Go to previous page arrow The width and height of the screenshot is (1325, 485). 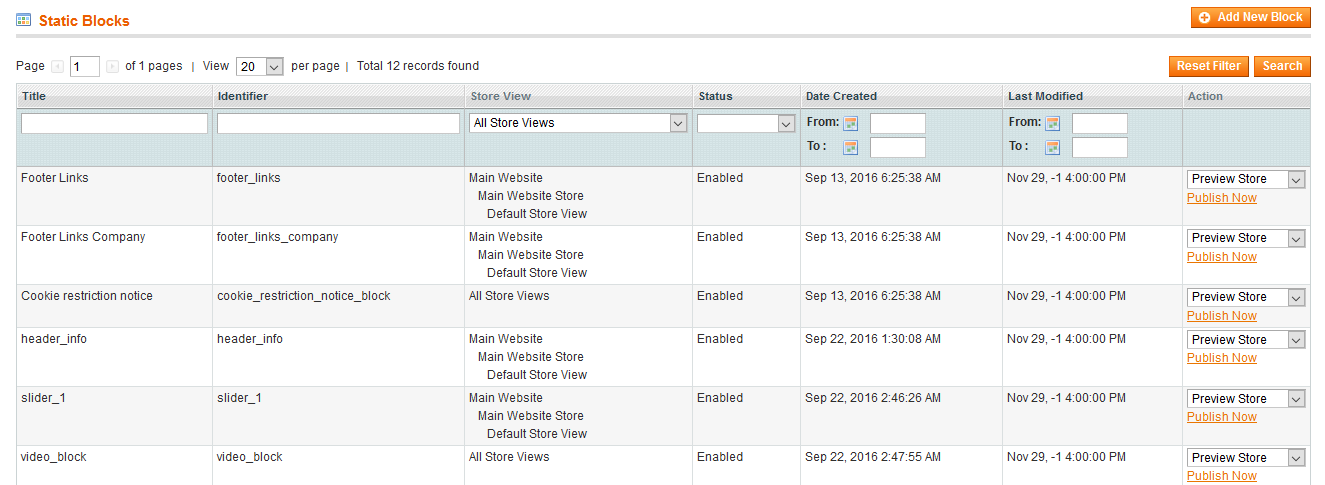[x=58, y=67]
